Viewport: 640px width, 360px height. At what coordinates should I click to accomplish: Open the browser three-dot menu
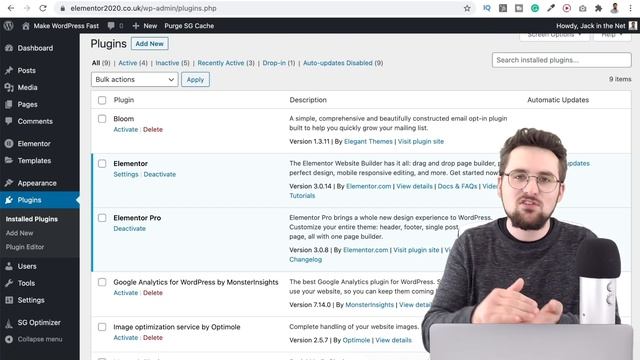(630, 8)
